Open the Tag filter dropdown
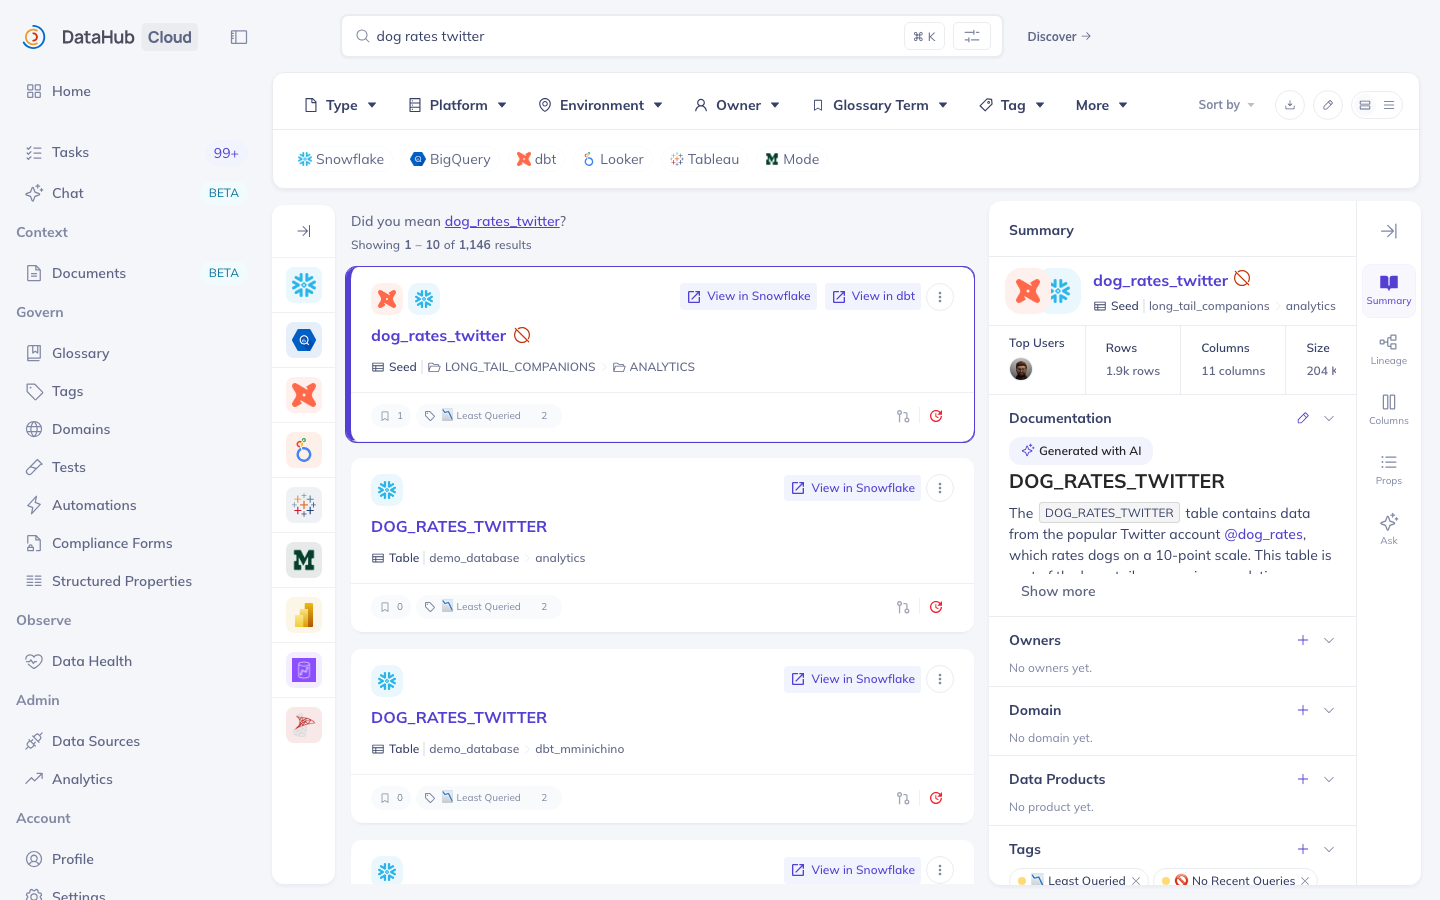This screenshot has width=1440, height=900. tap(1012, 105)
